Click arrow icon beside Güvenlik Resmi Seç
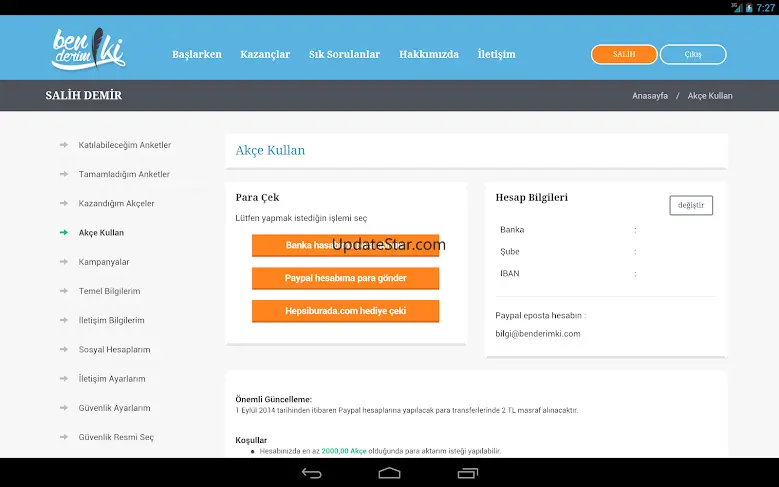 [64, 437]
